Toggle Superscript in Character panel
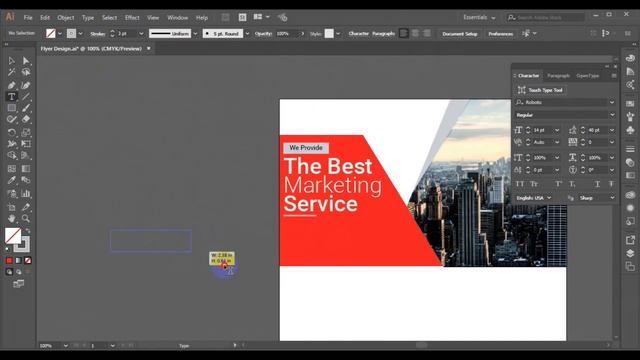Image resolution: width=640 pixels, height=360 pixels. [x=558, y=184]
